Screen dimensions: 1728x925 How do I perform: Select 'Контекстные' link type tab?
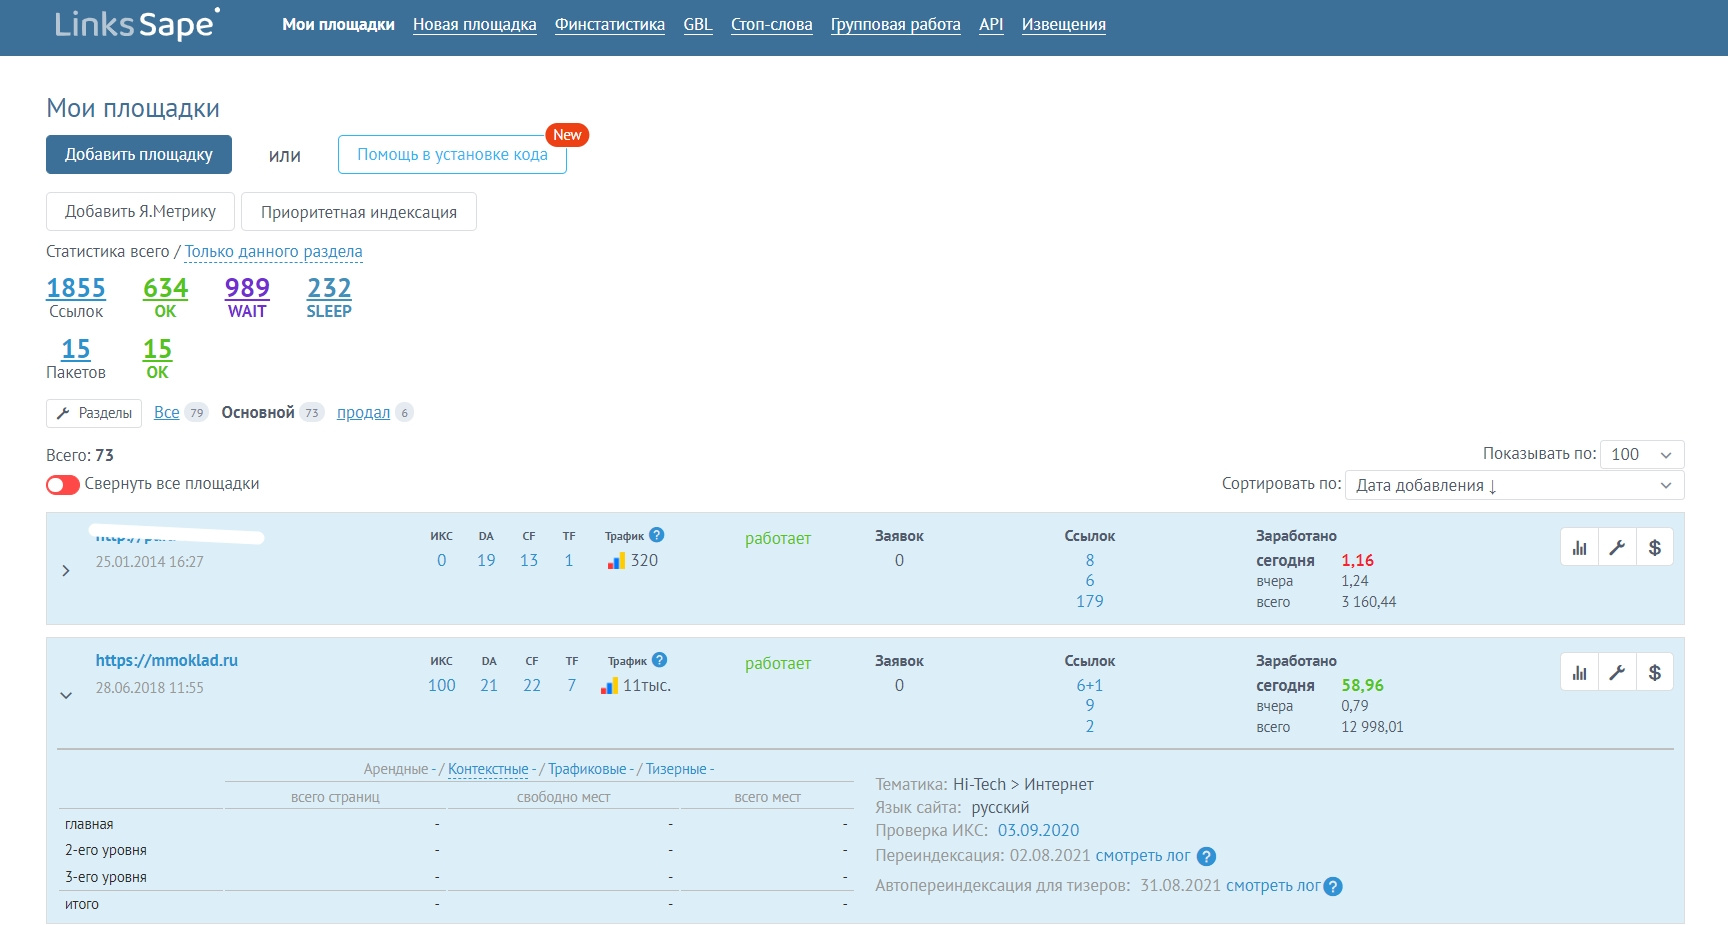pos(488,769)
